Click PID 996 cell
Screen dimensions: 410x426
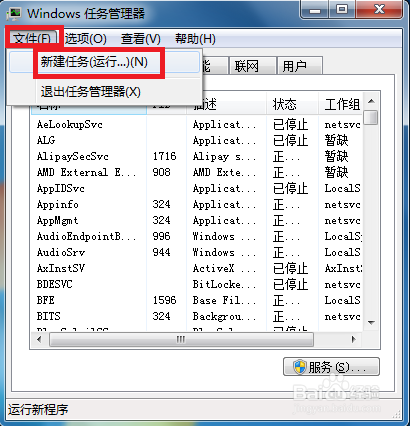click(161, 236)
